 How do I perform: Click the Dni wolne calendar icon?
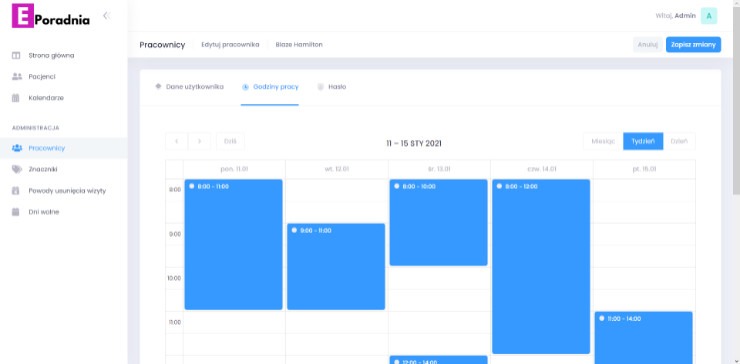(16, 212)
